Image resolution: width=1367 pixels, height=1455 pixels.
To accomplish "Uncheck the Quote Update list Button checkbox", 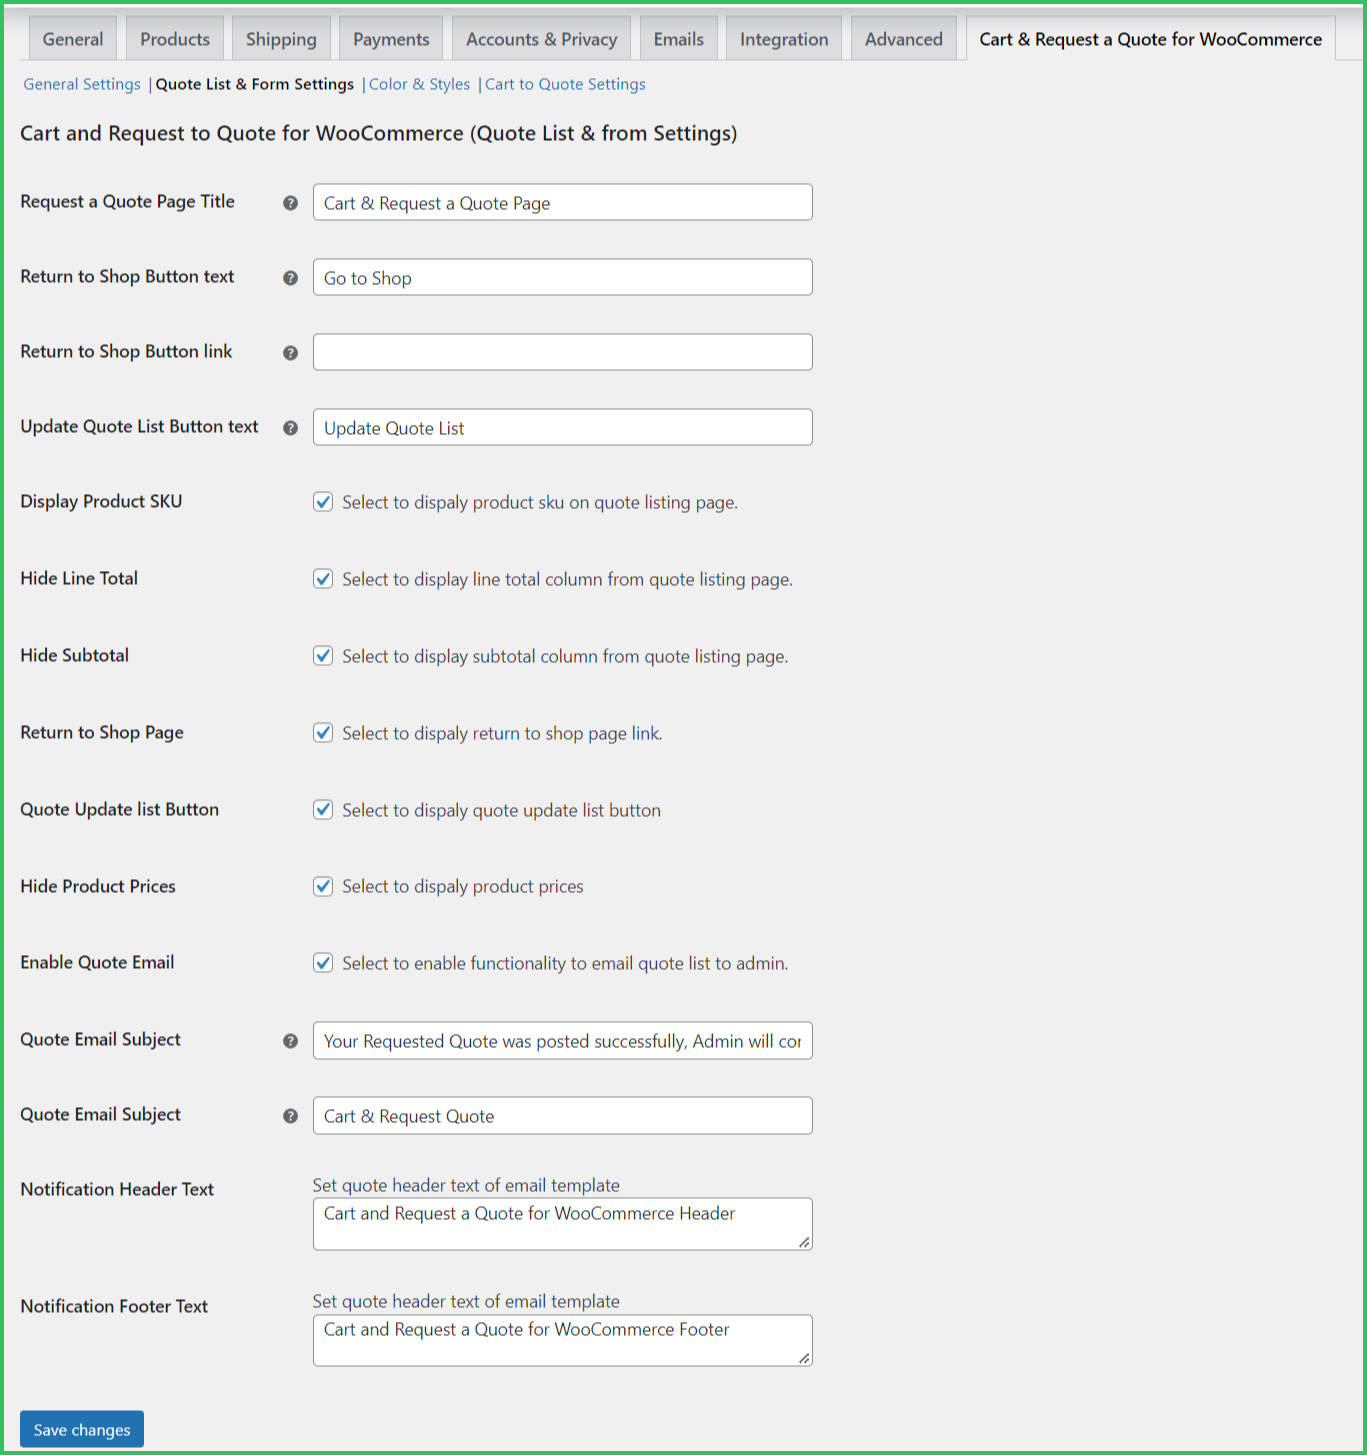I will [323, 810].
